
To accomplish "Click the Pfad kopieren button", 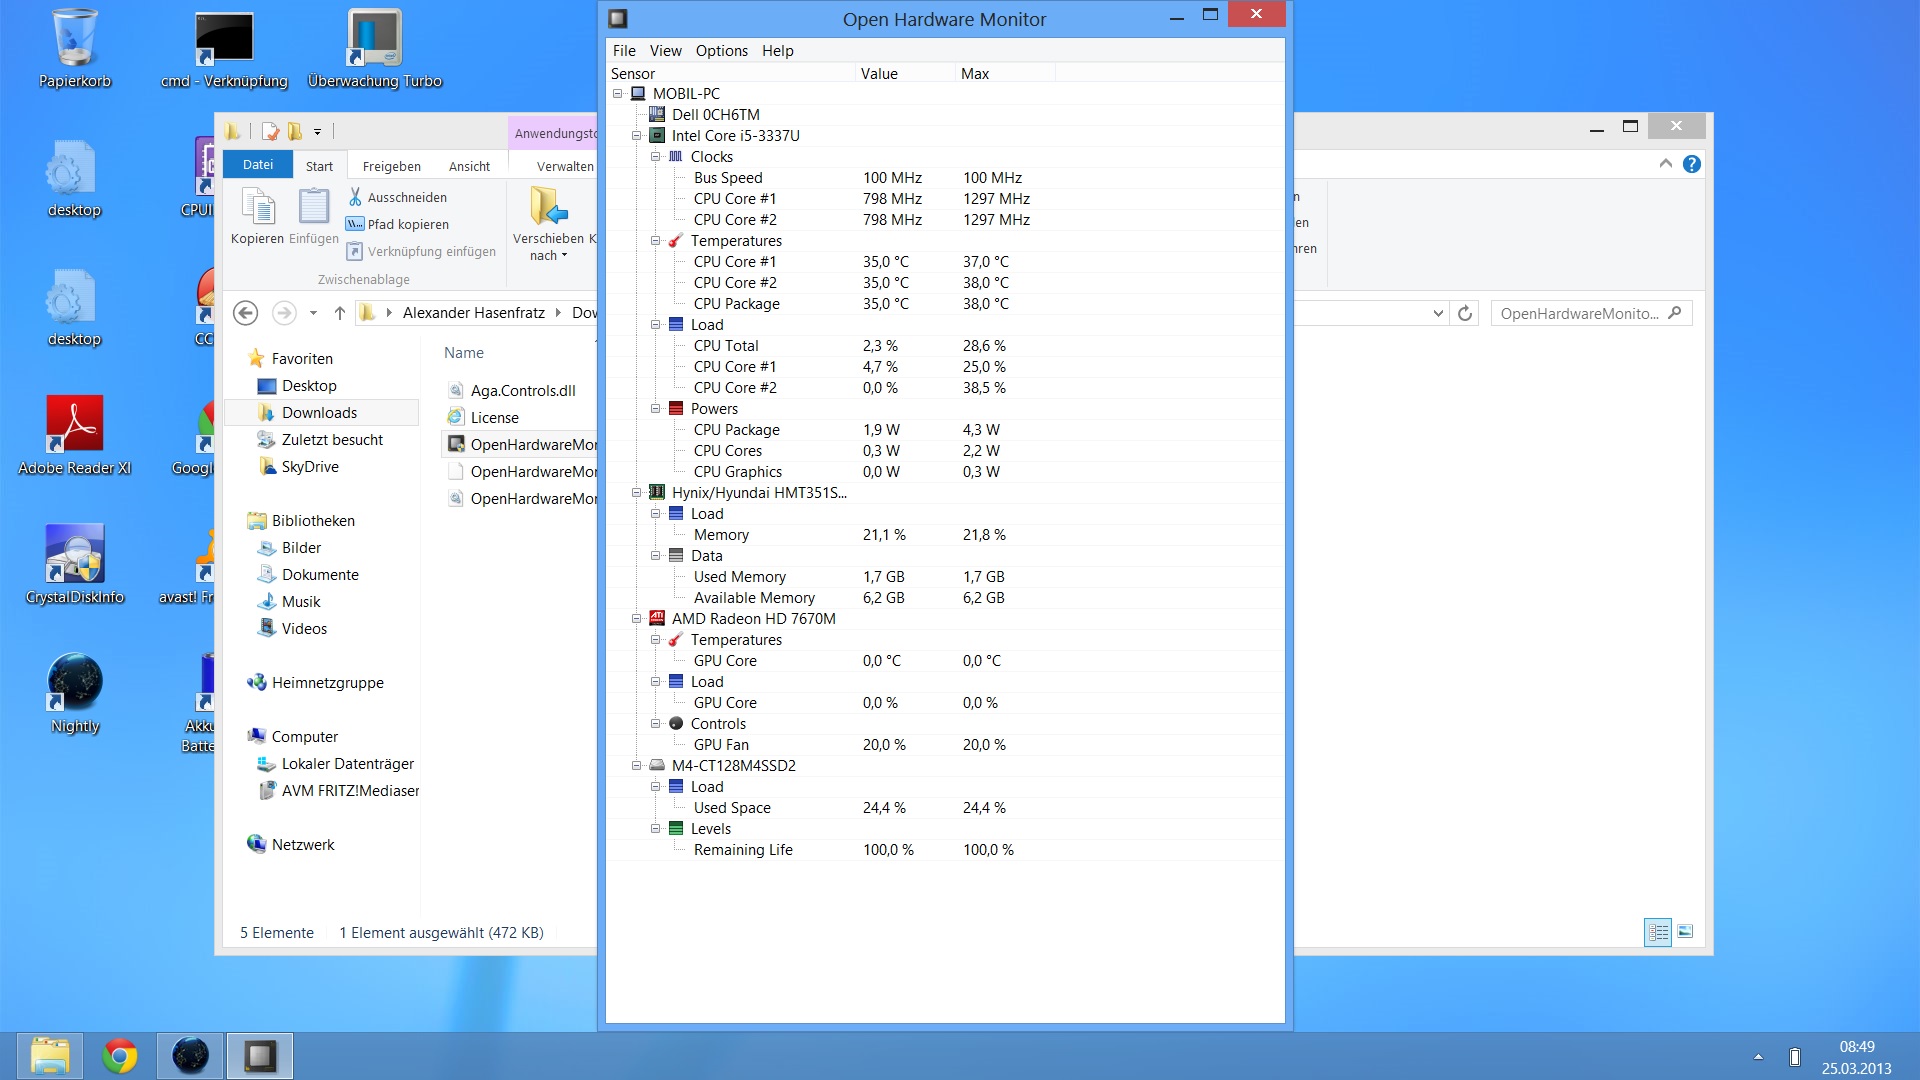I will [398, 224].
